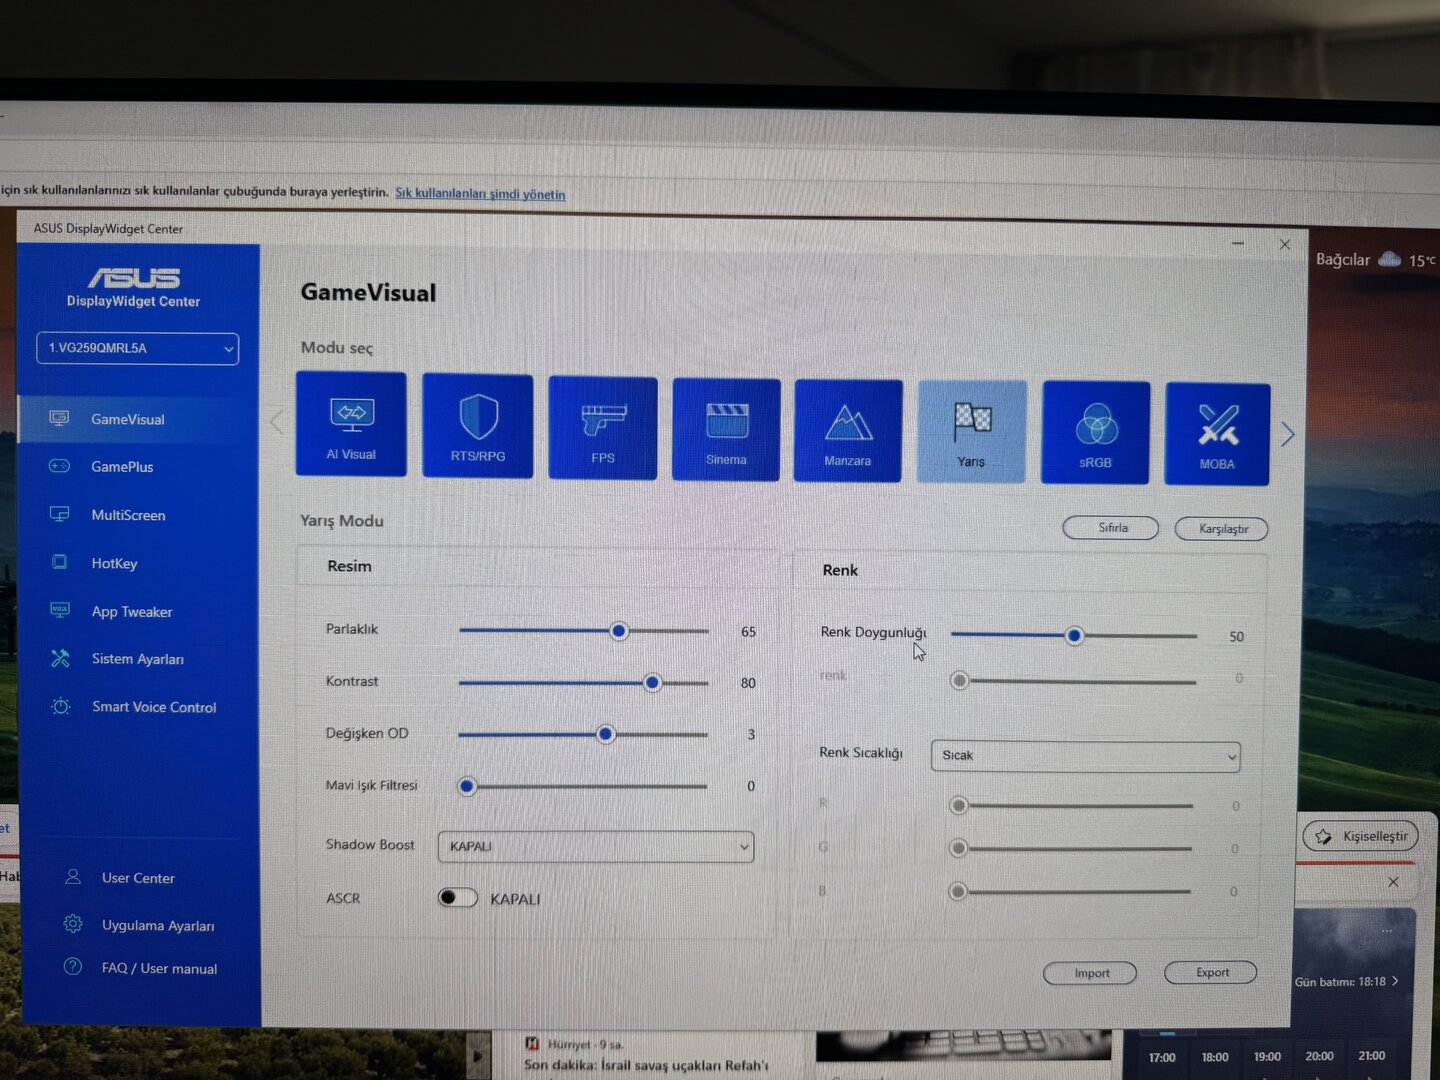Click the Değişken OD slider
The height and width of the screenshot is (1080, 1440).
tap(583, 734)
